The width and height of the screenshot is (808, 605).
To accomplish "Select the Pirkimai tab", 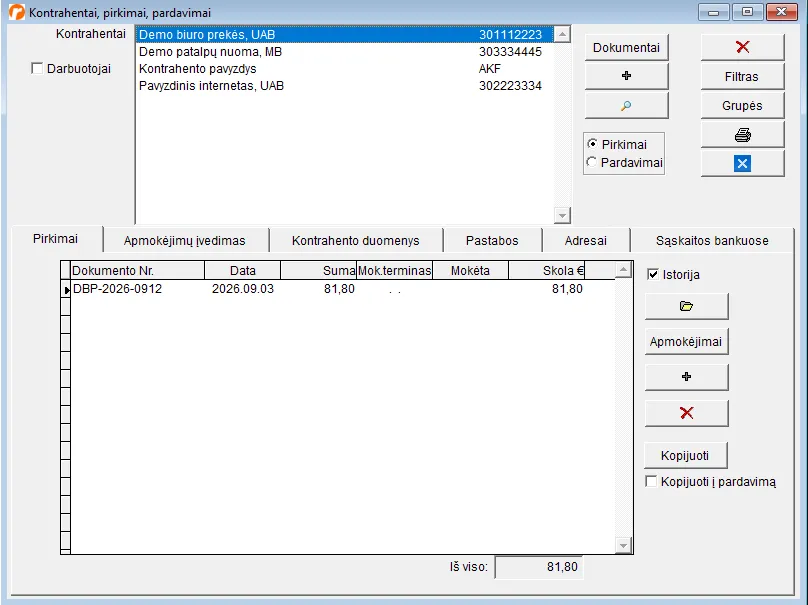I will tap(56, 239).
